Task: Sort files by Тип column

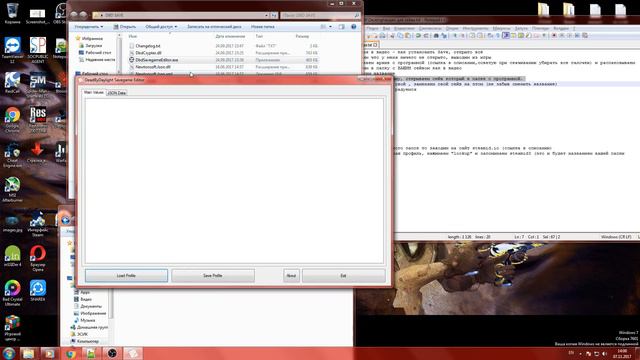Action: 259,36
